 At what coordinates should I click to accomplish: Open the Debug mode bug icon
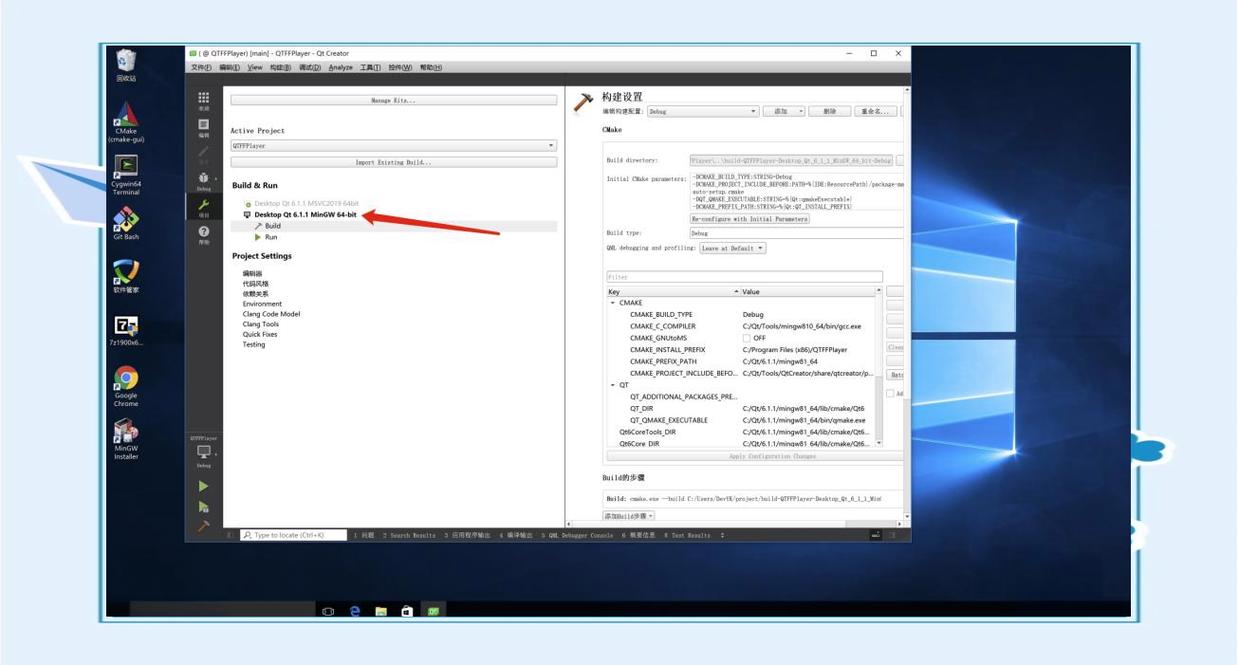pyautogui.click(x=204, y=179)
